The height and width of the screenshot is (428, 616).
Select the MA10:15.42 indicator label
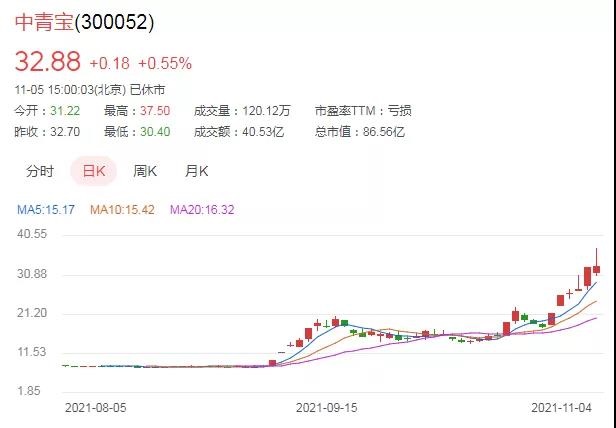point(124,209)
